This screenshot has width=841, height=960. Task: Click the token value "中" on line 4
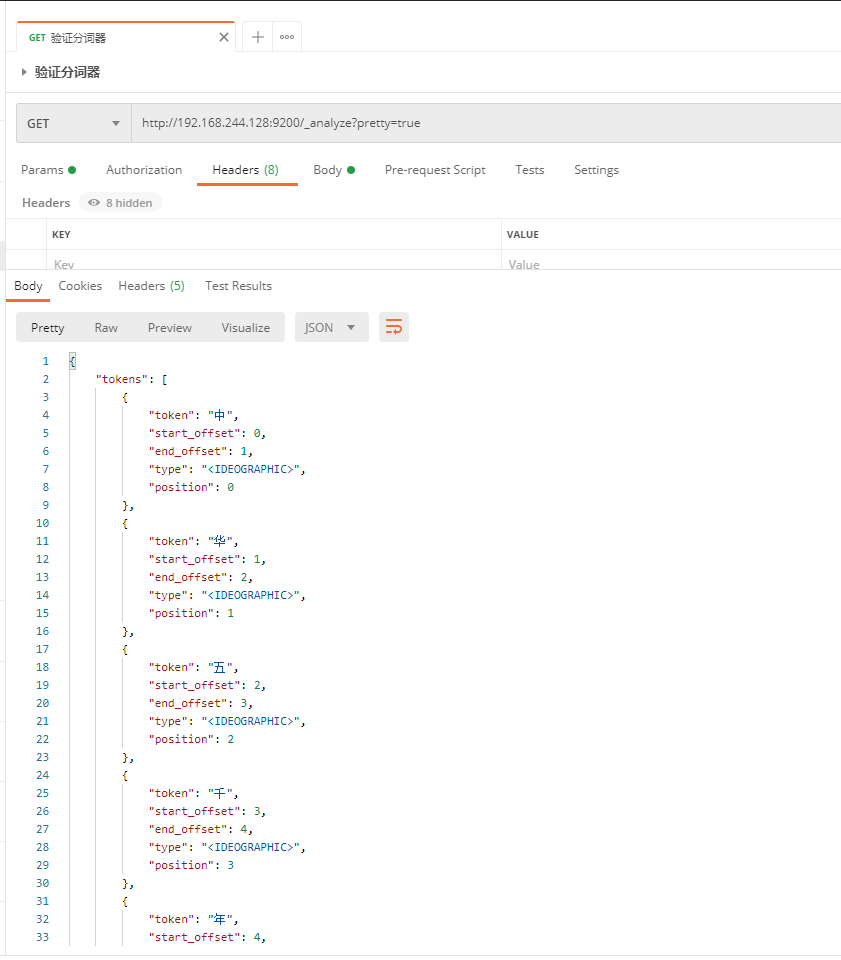click(220, 415)
